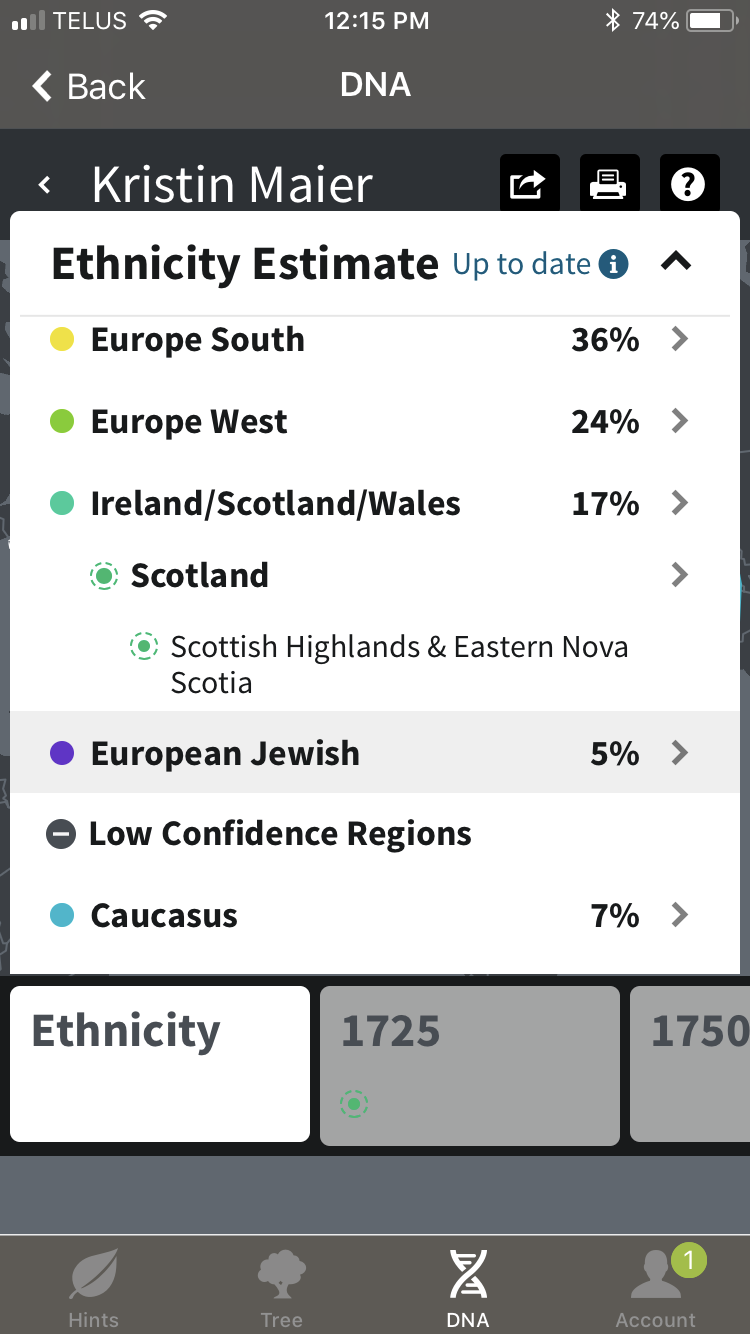Switch to the Tree tab
750x1334 pixels.
[281, 1288]
